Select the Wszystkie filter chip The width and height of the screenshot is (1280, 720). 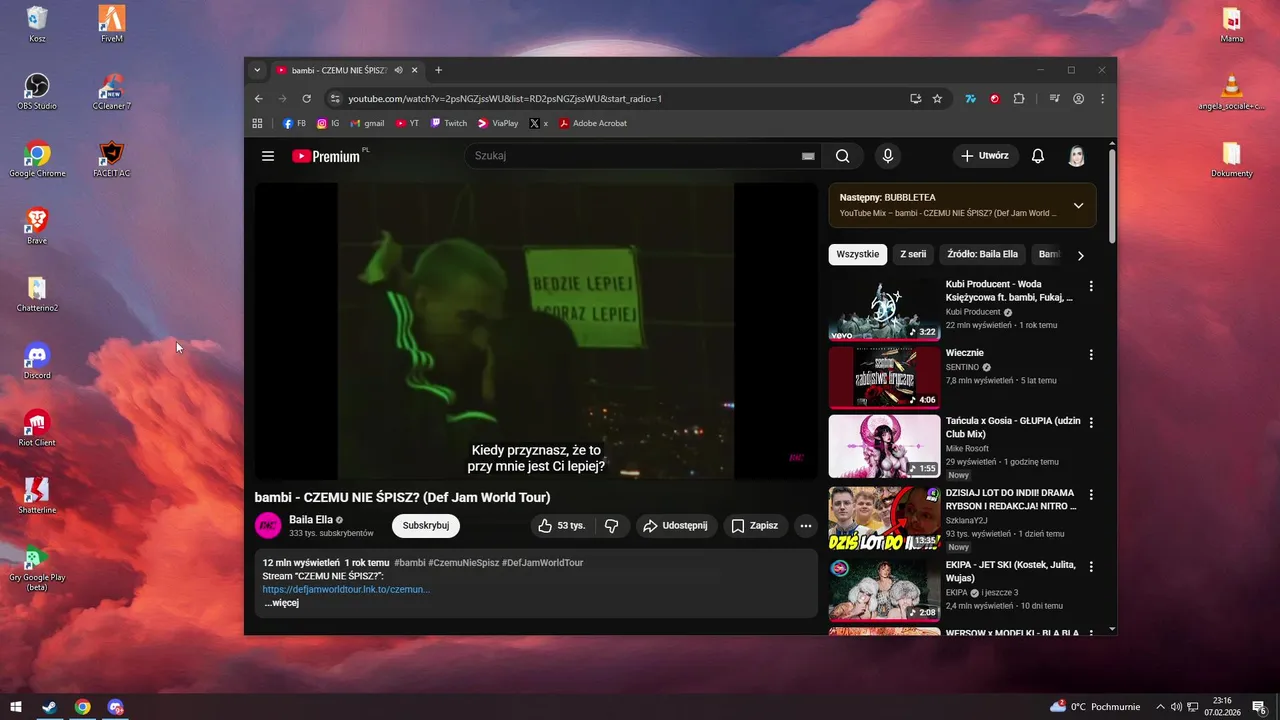coord(858,254)
